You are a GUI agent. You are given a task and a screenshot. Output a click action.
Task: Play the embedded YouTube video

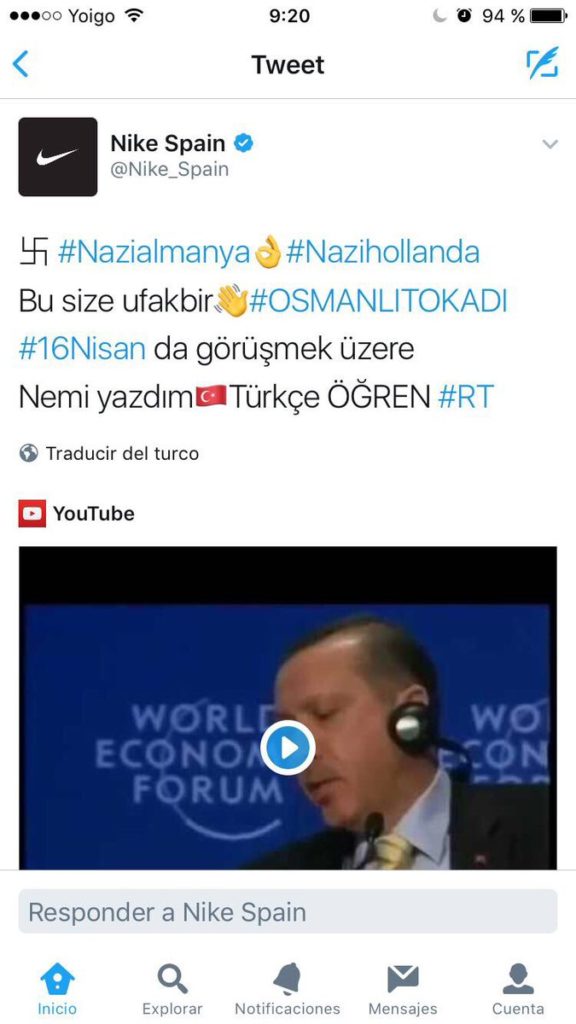(x=287, y=748)
